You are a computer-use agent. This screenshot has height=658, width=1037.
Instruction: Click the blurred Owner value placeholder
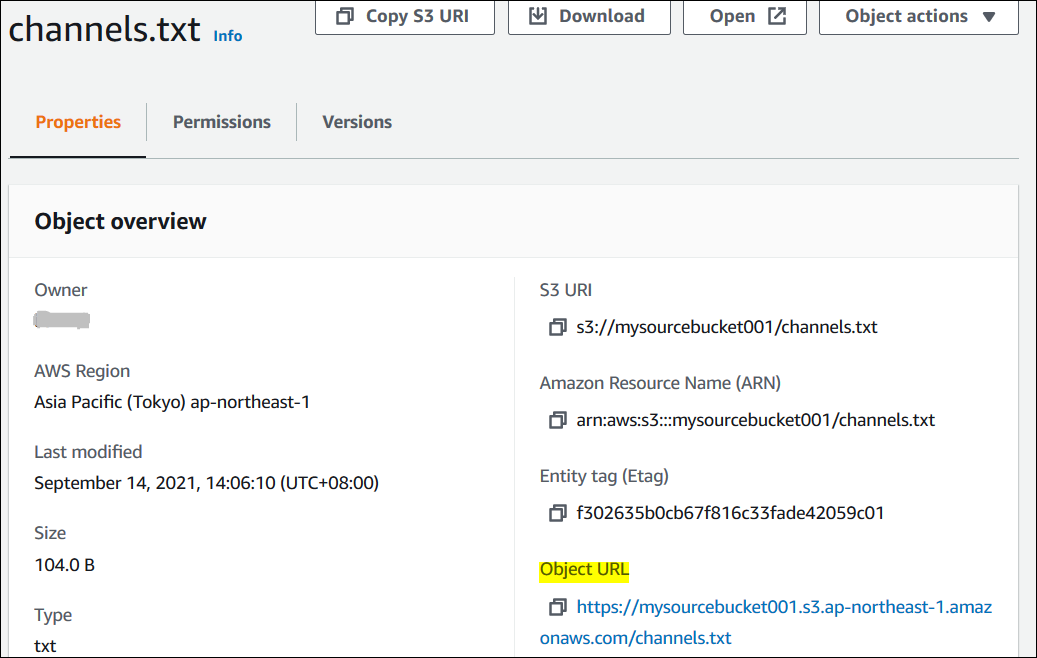(61, 320)
